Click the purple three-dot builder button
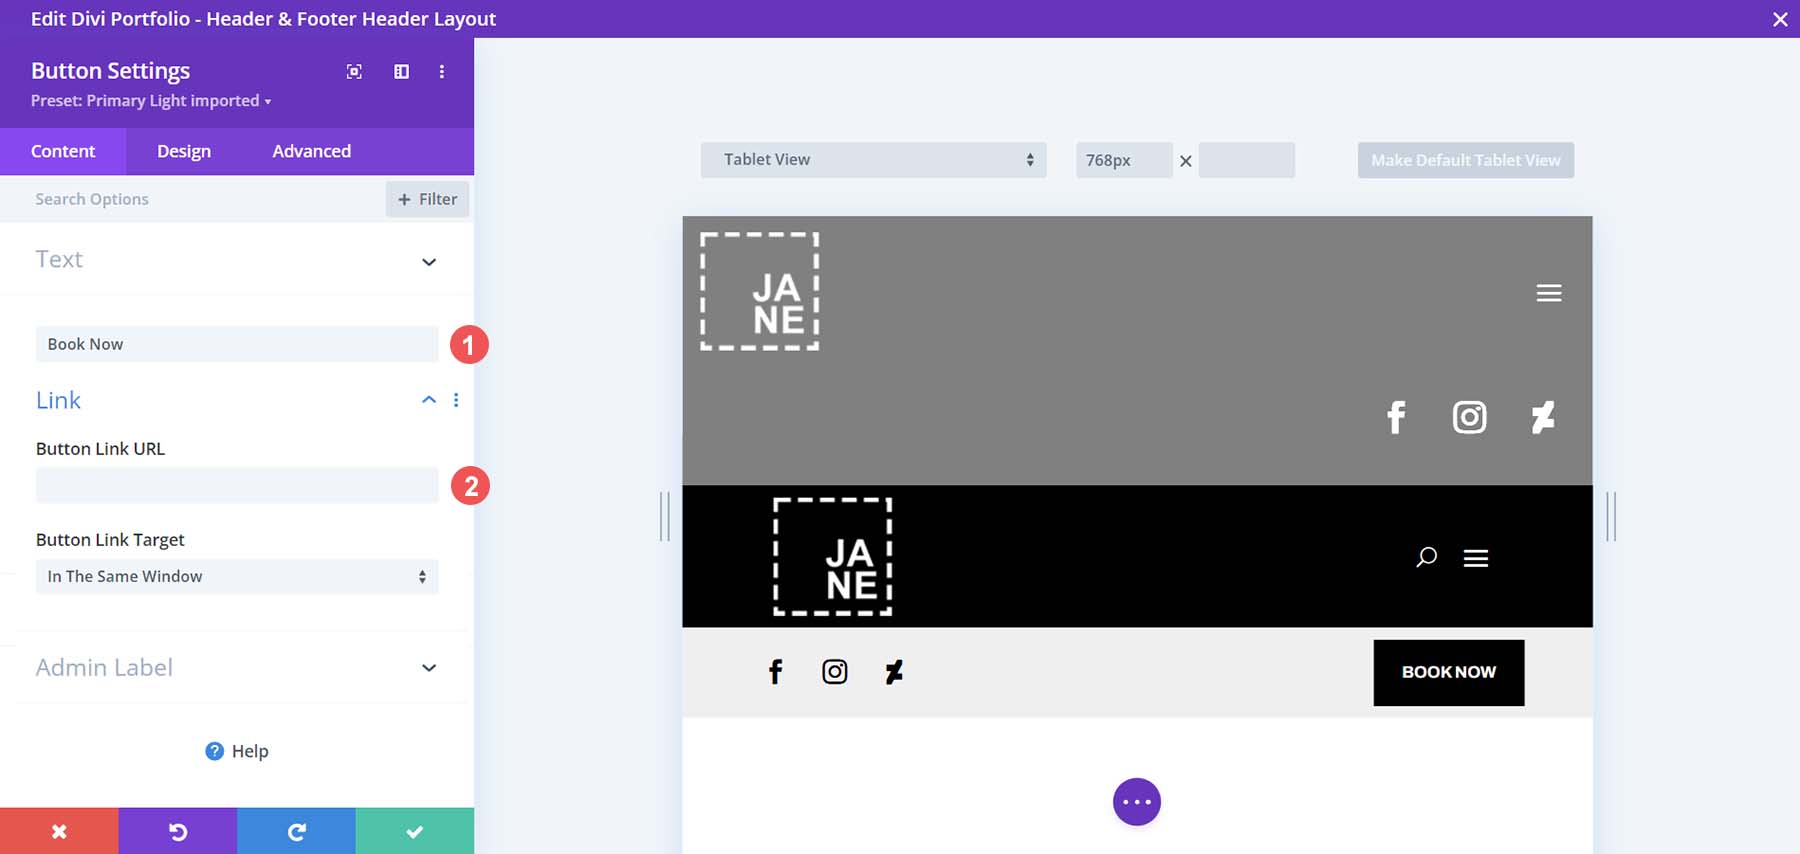1800x854 pixels. point(1136,802)
